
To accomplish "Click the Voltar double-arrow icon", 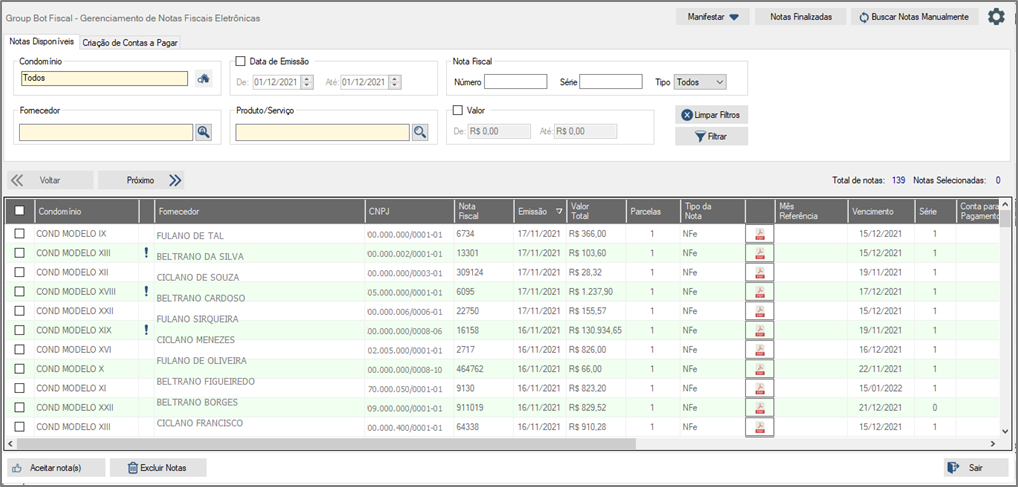I will [x=17, y=180].
